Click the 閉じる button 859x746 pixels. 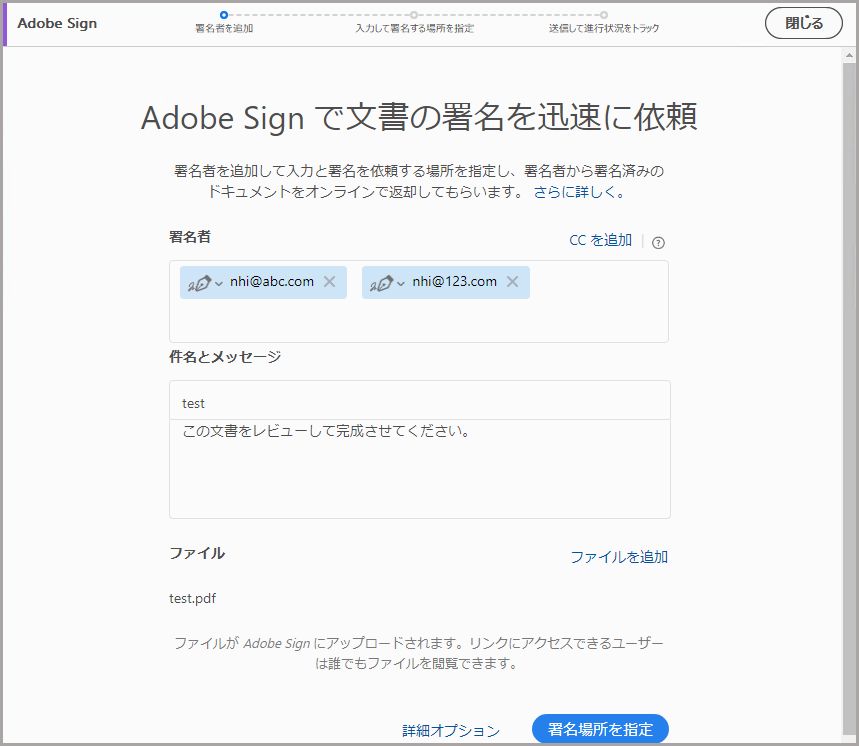804,23
